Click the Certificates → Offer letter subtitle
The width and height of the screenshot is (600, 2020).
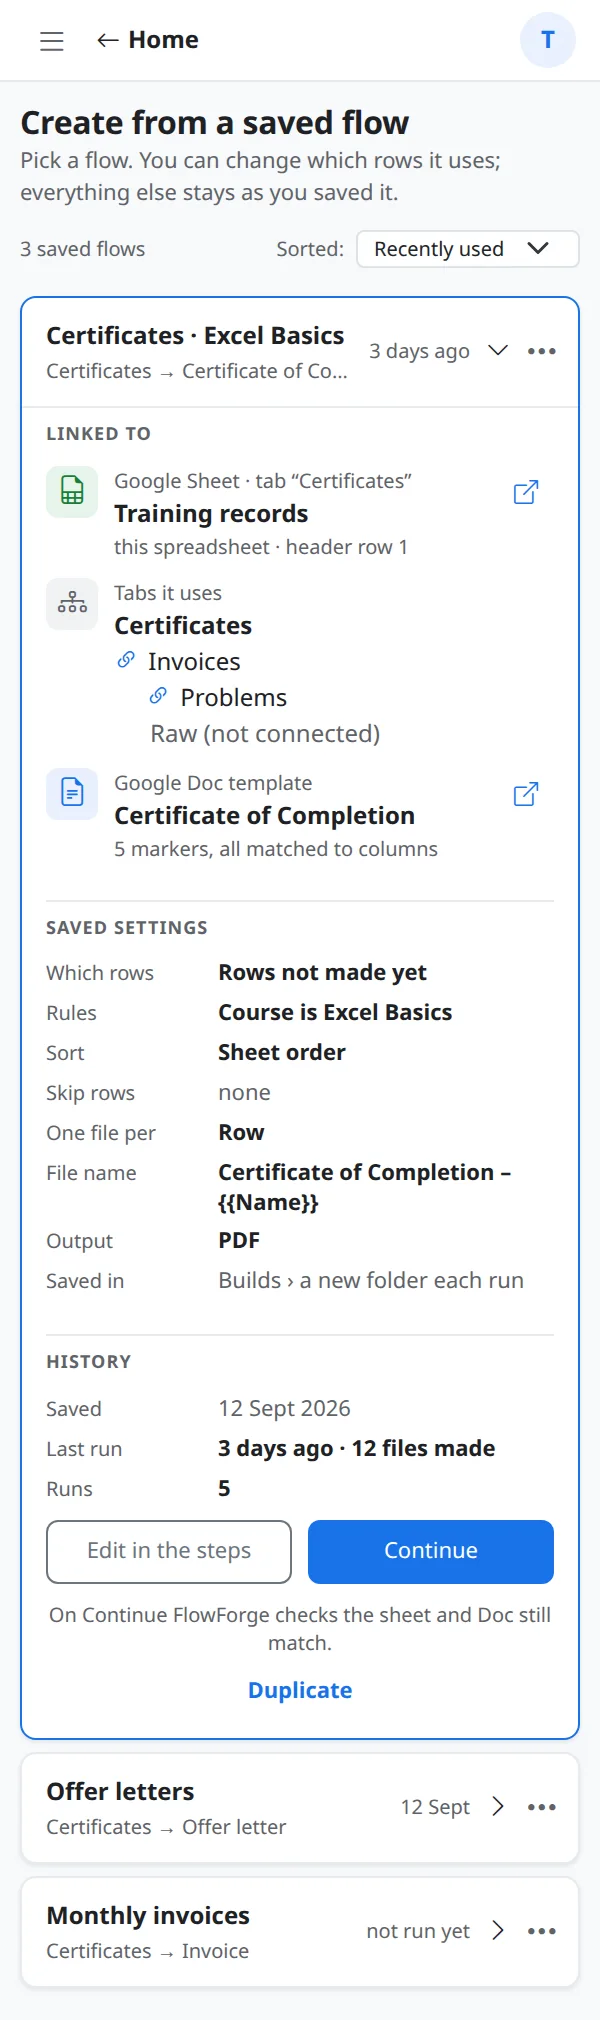[x=166, y=1827]
